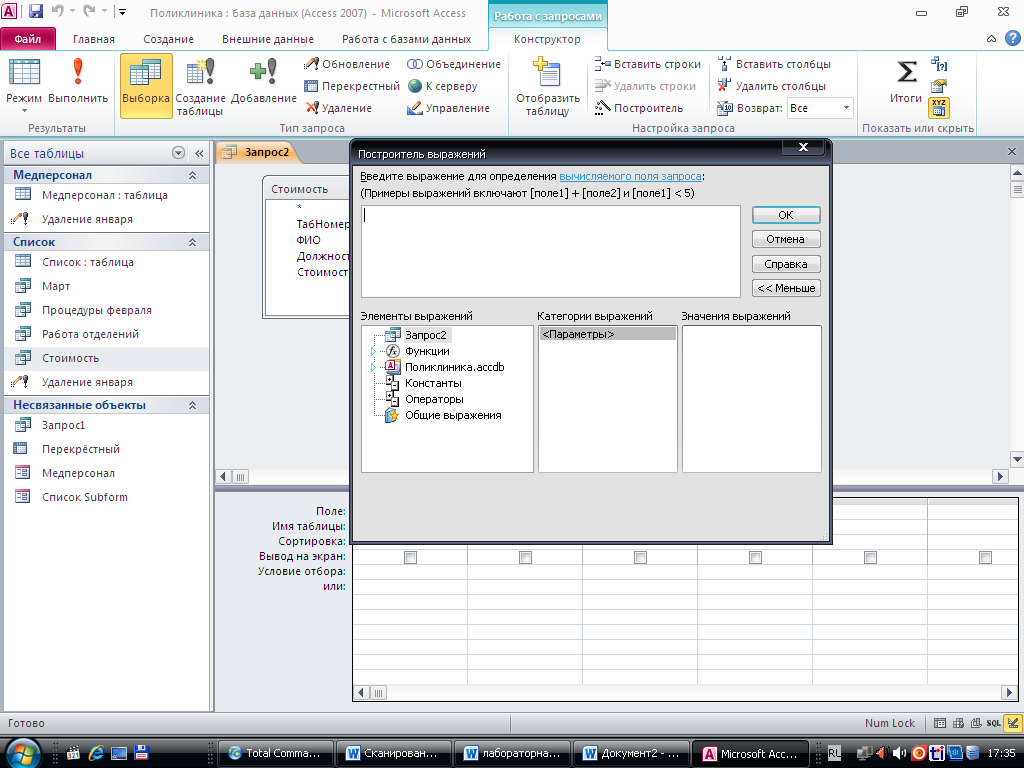Open the Возврат combo box with Все
The height and width of the screenshot is (768, 1024).
(820, 108)
